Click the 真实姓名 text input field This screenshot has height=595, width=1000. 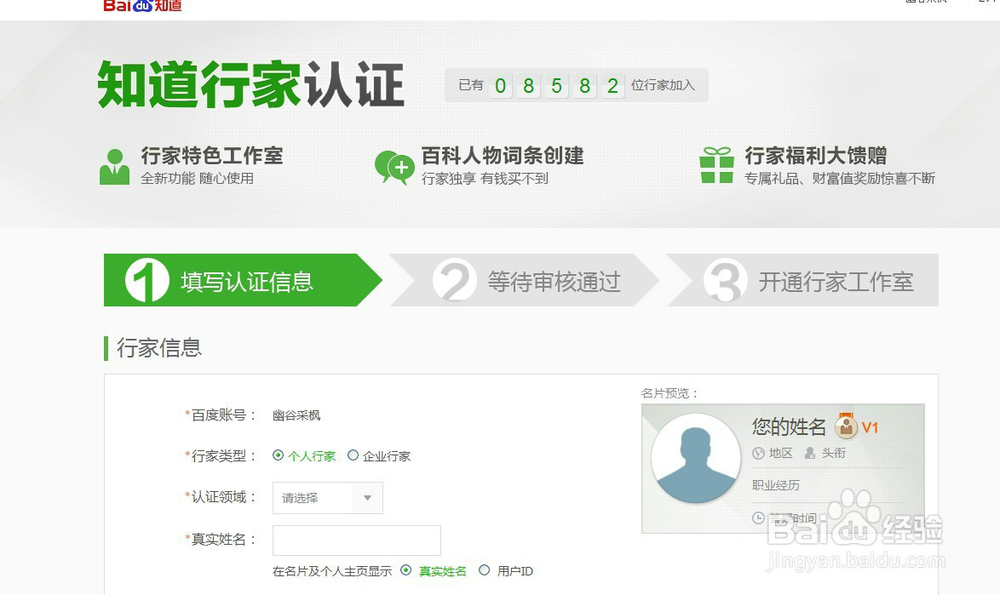(357, 541)
